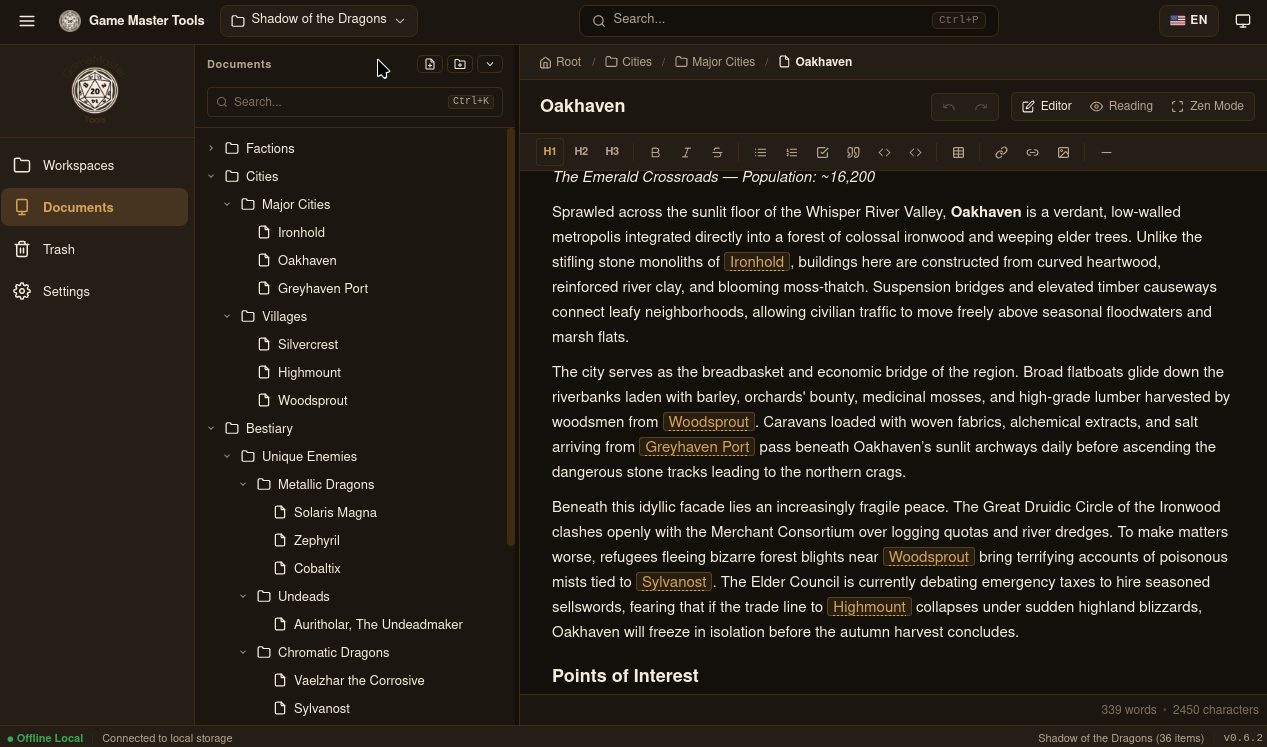Apply Heading 2 with the H2 button
The width and height of the screenshot is (1267, 747).
[x=581, y=152]
